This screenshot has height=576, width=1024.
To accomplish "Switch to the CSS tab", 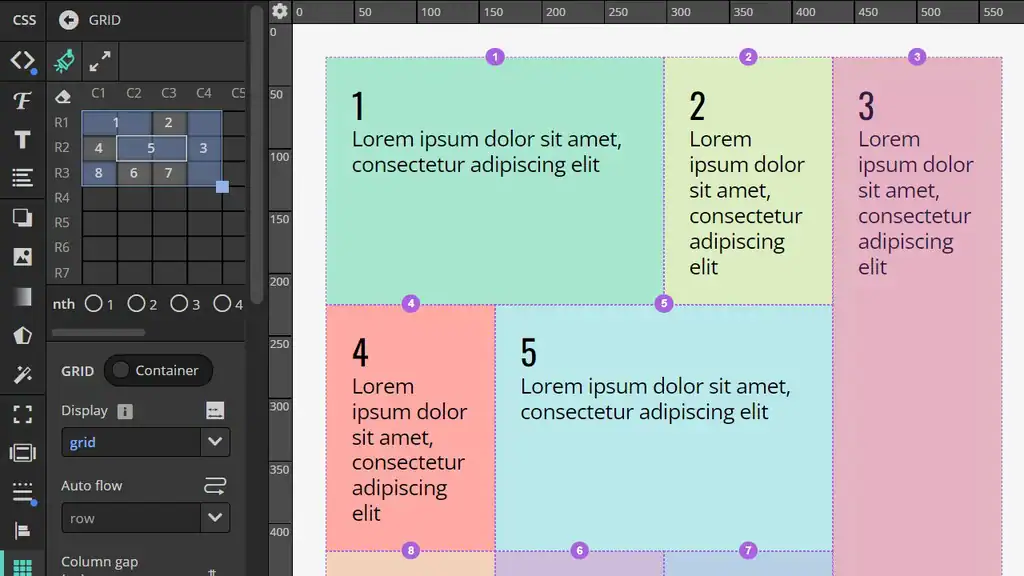I will click(x=23, y=20).
